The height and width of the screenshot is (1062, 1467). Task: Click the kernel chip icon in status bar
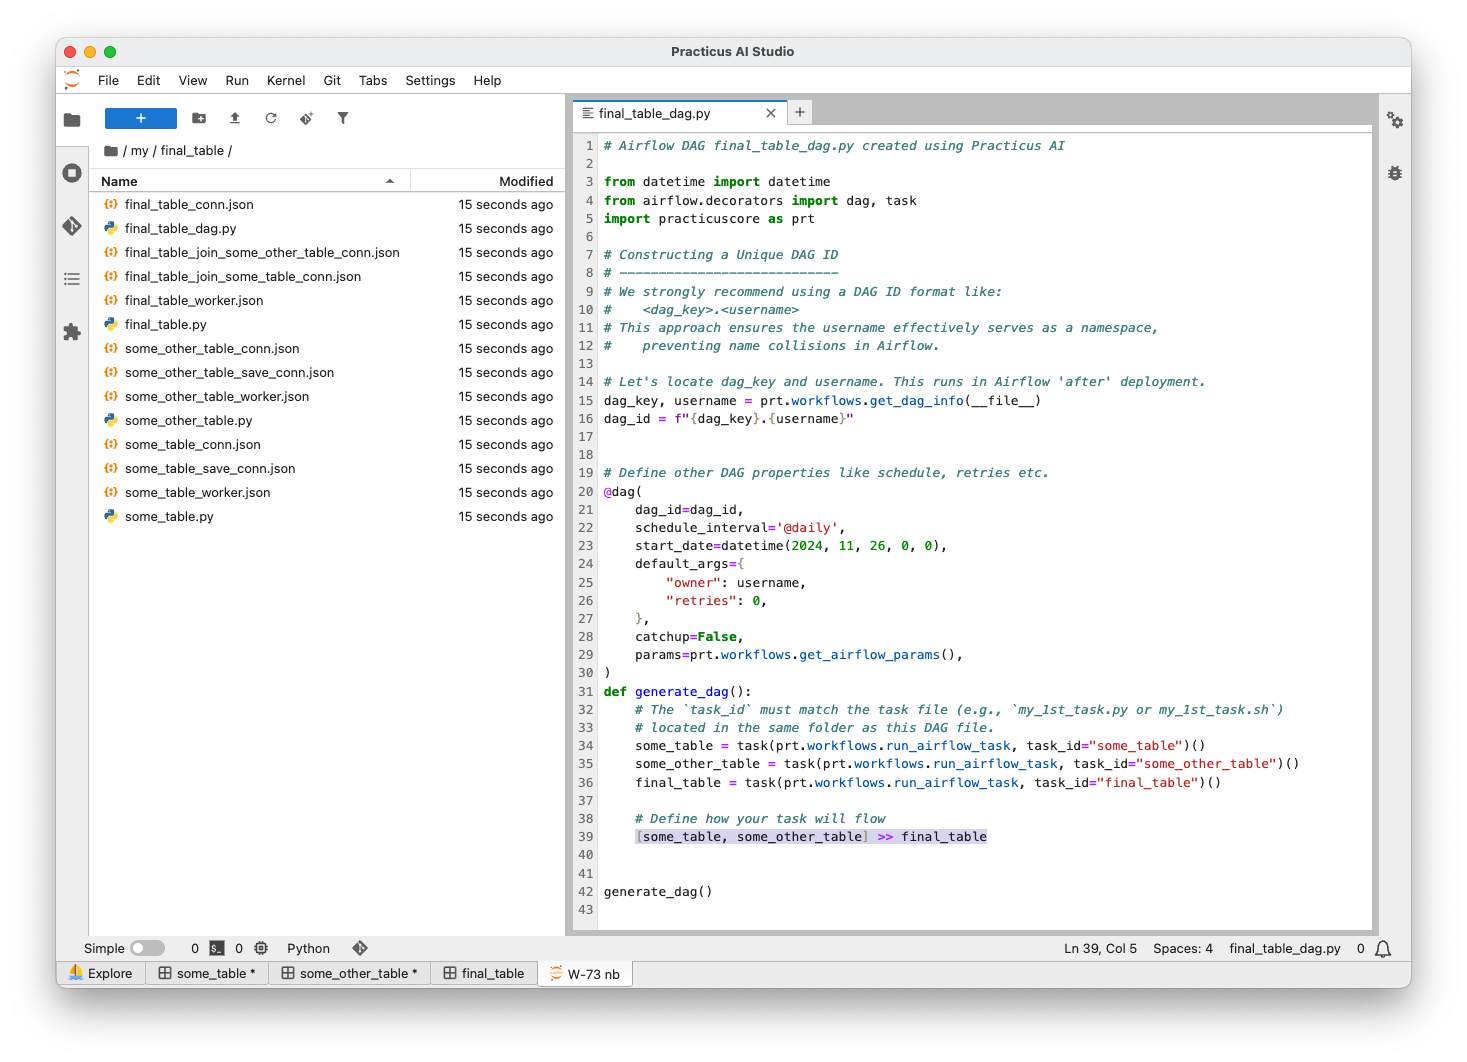click(x=261, y=948)
